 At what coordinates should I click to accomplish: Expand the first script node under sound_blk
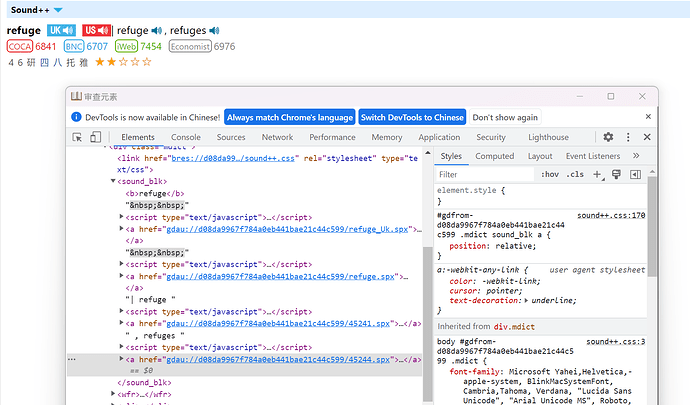pos(121,217)
